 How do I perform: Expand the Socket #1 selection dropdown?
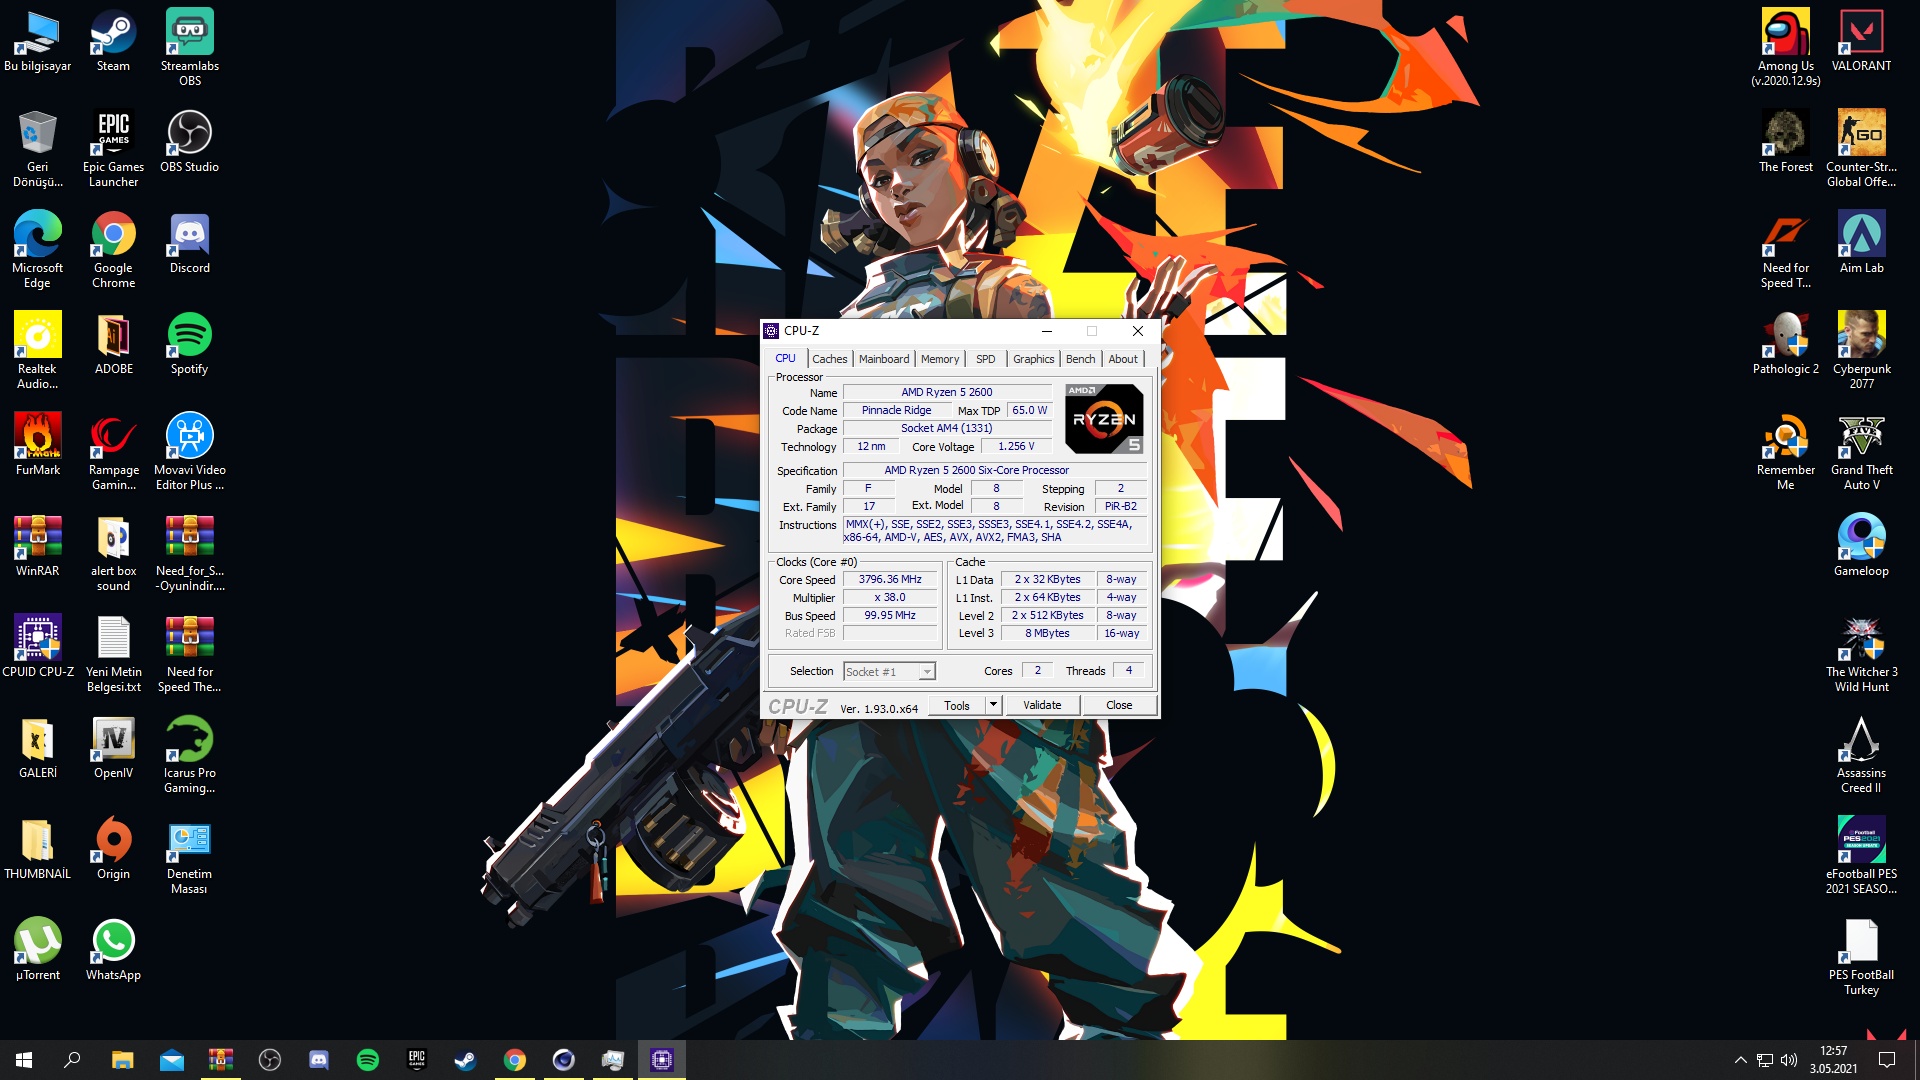coord(927,672)
